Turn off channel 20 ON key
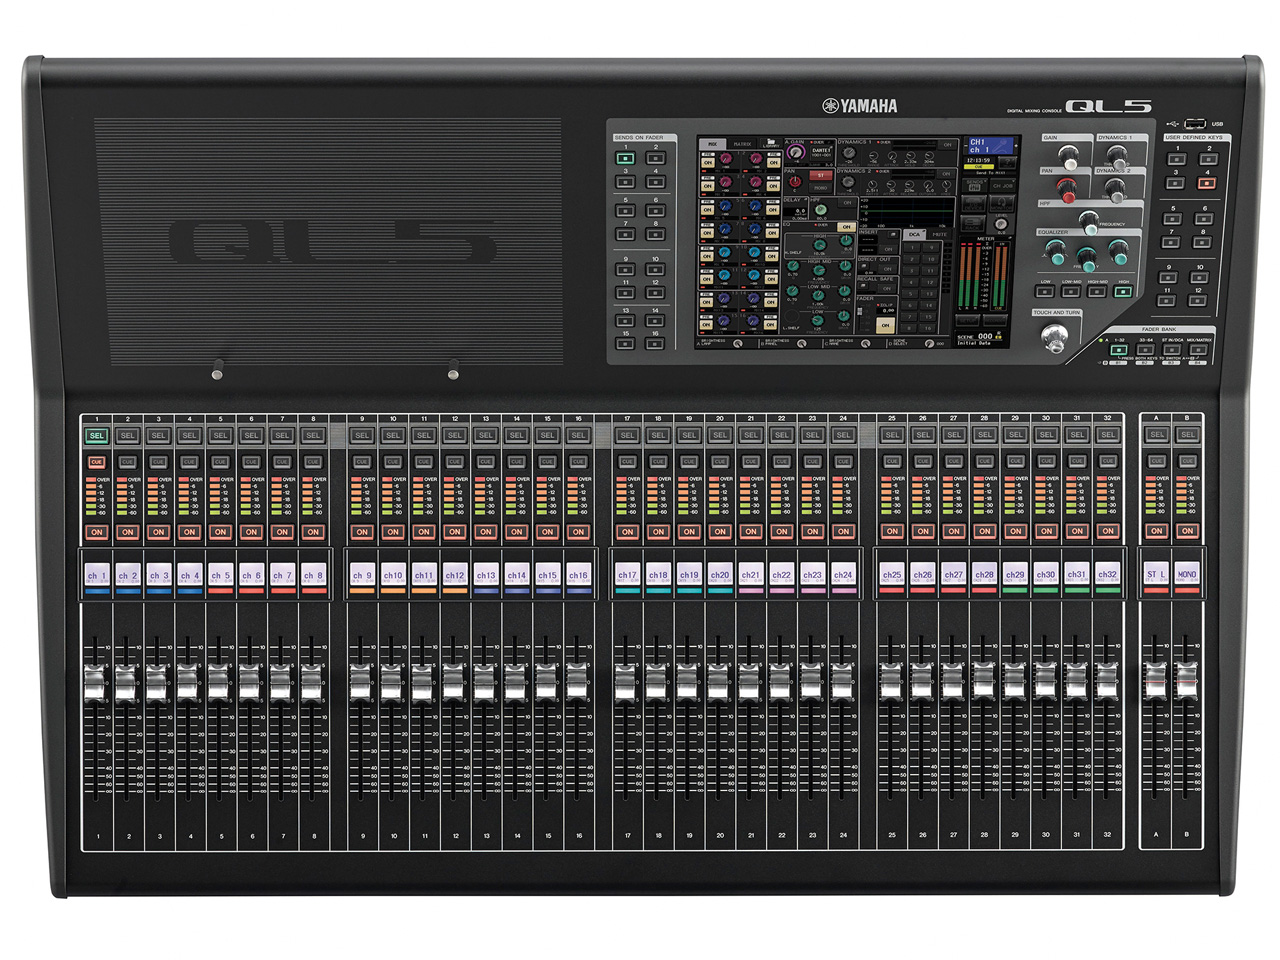The width and height of the screenshot is (1280, 960). [x=720, y=531]
